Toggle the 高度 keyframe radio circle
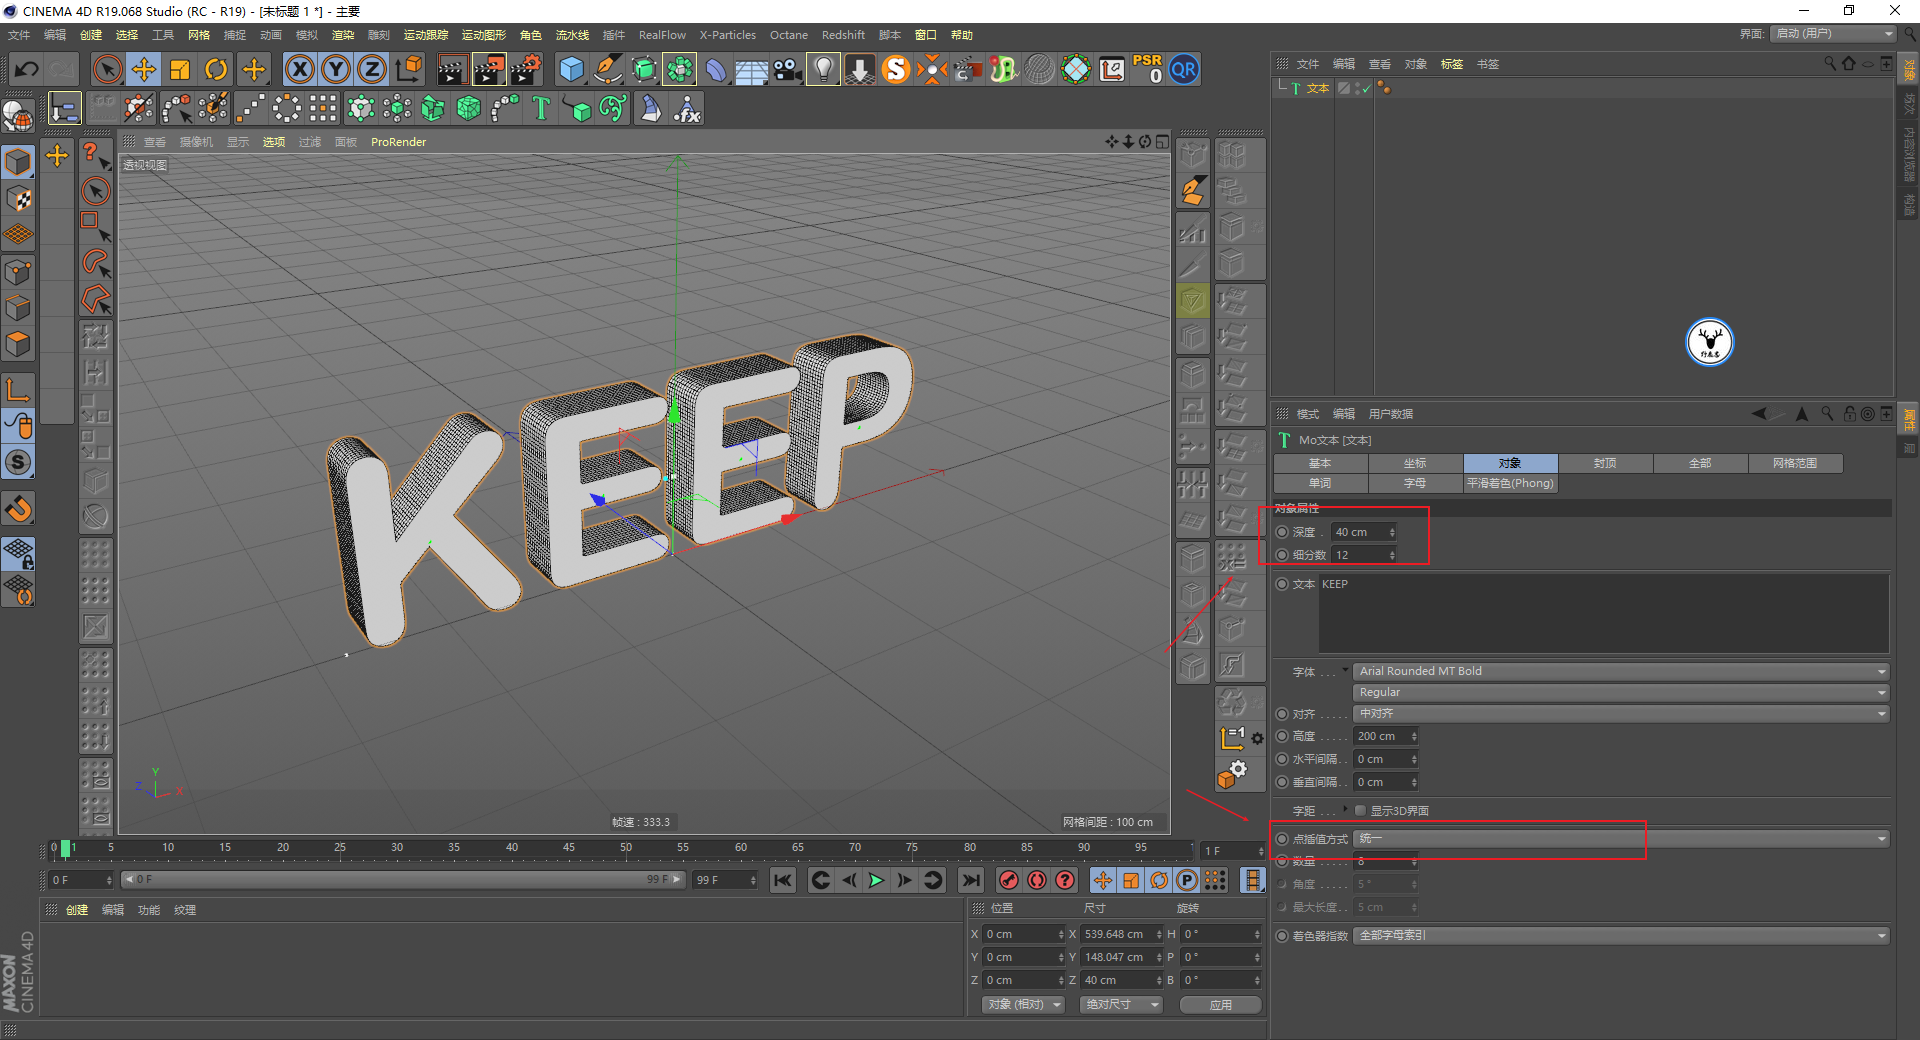 click(1282, 736)
